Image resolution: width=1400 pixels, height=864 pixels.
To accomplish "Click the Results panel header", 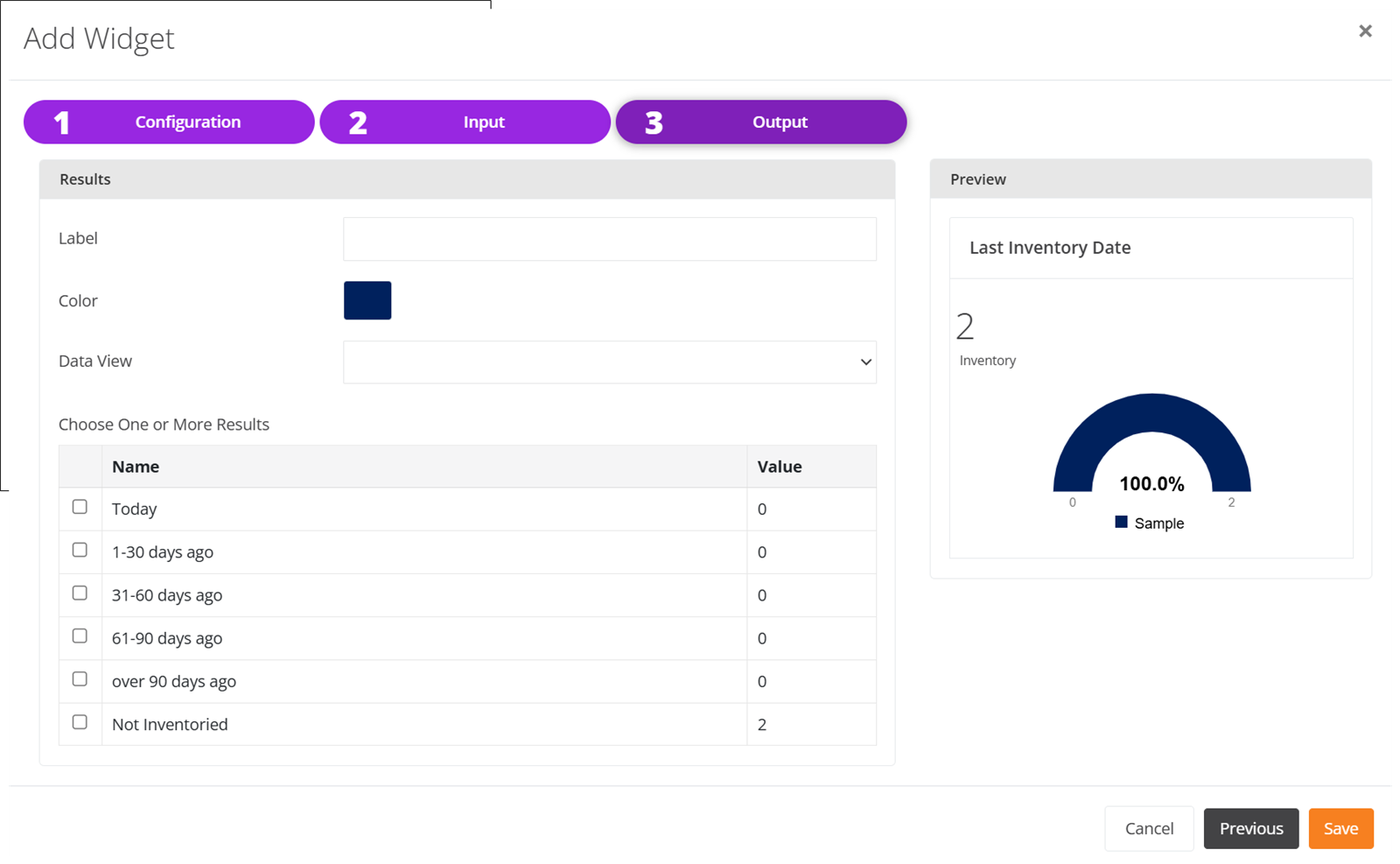I will [467, 180].
